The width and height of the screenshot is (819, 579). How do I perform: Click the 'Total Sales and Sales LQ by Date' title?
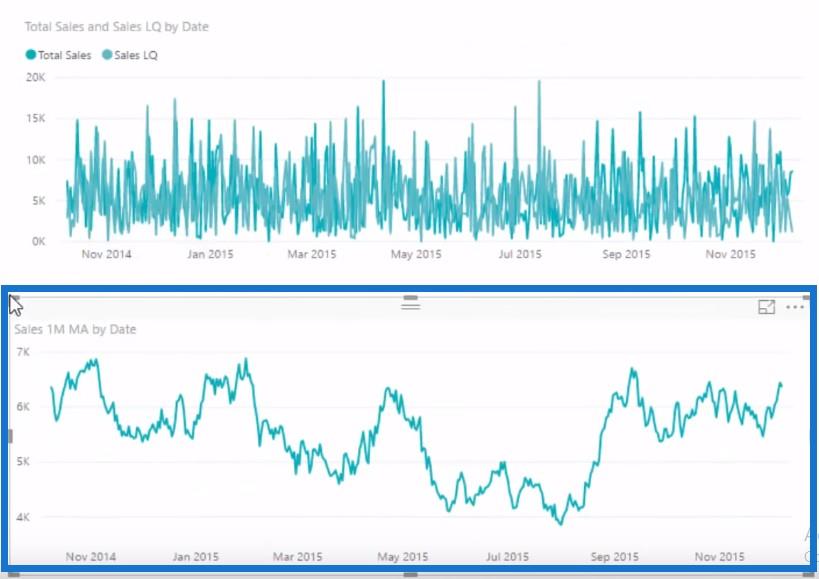click(116, 27)
